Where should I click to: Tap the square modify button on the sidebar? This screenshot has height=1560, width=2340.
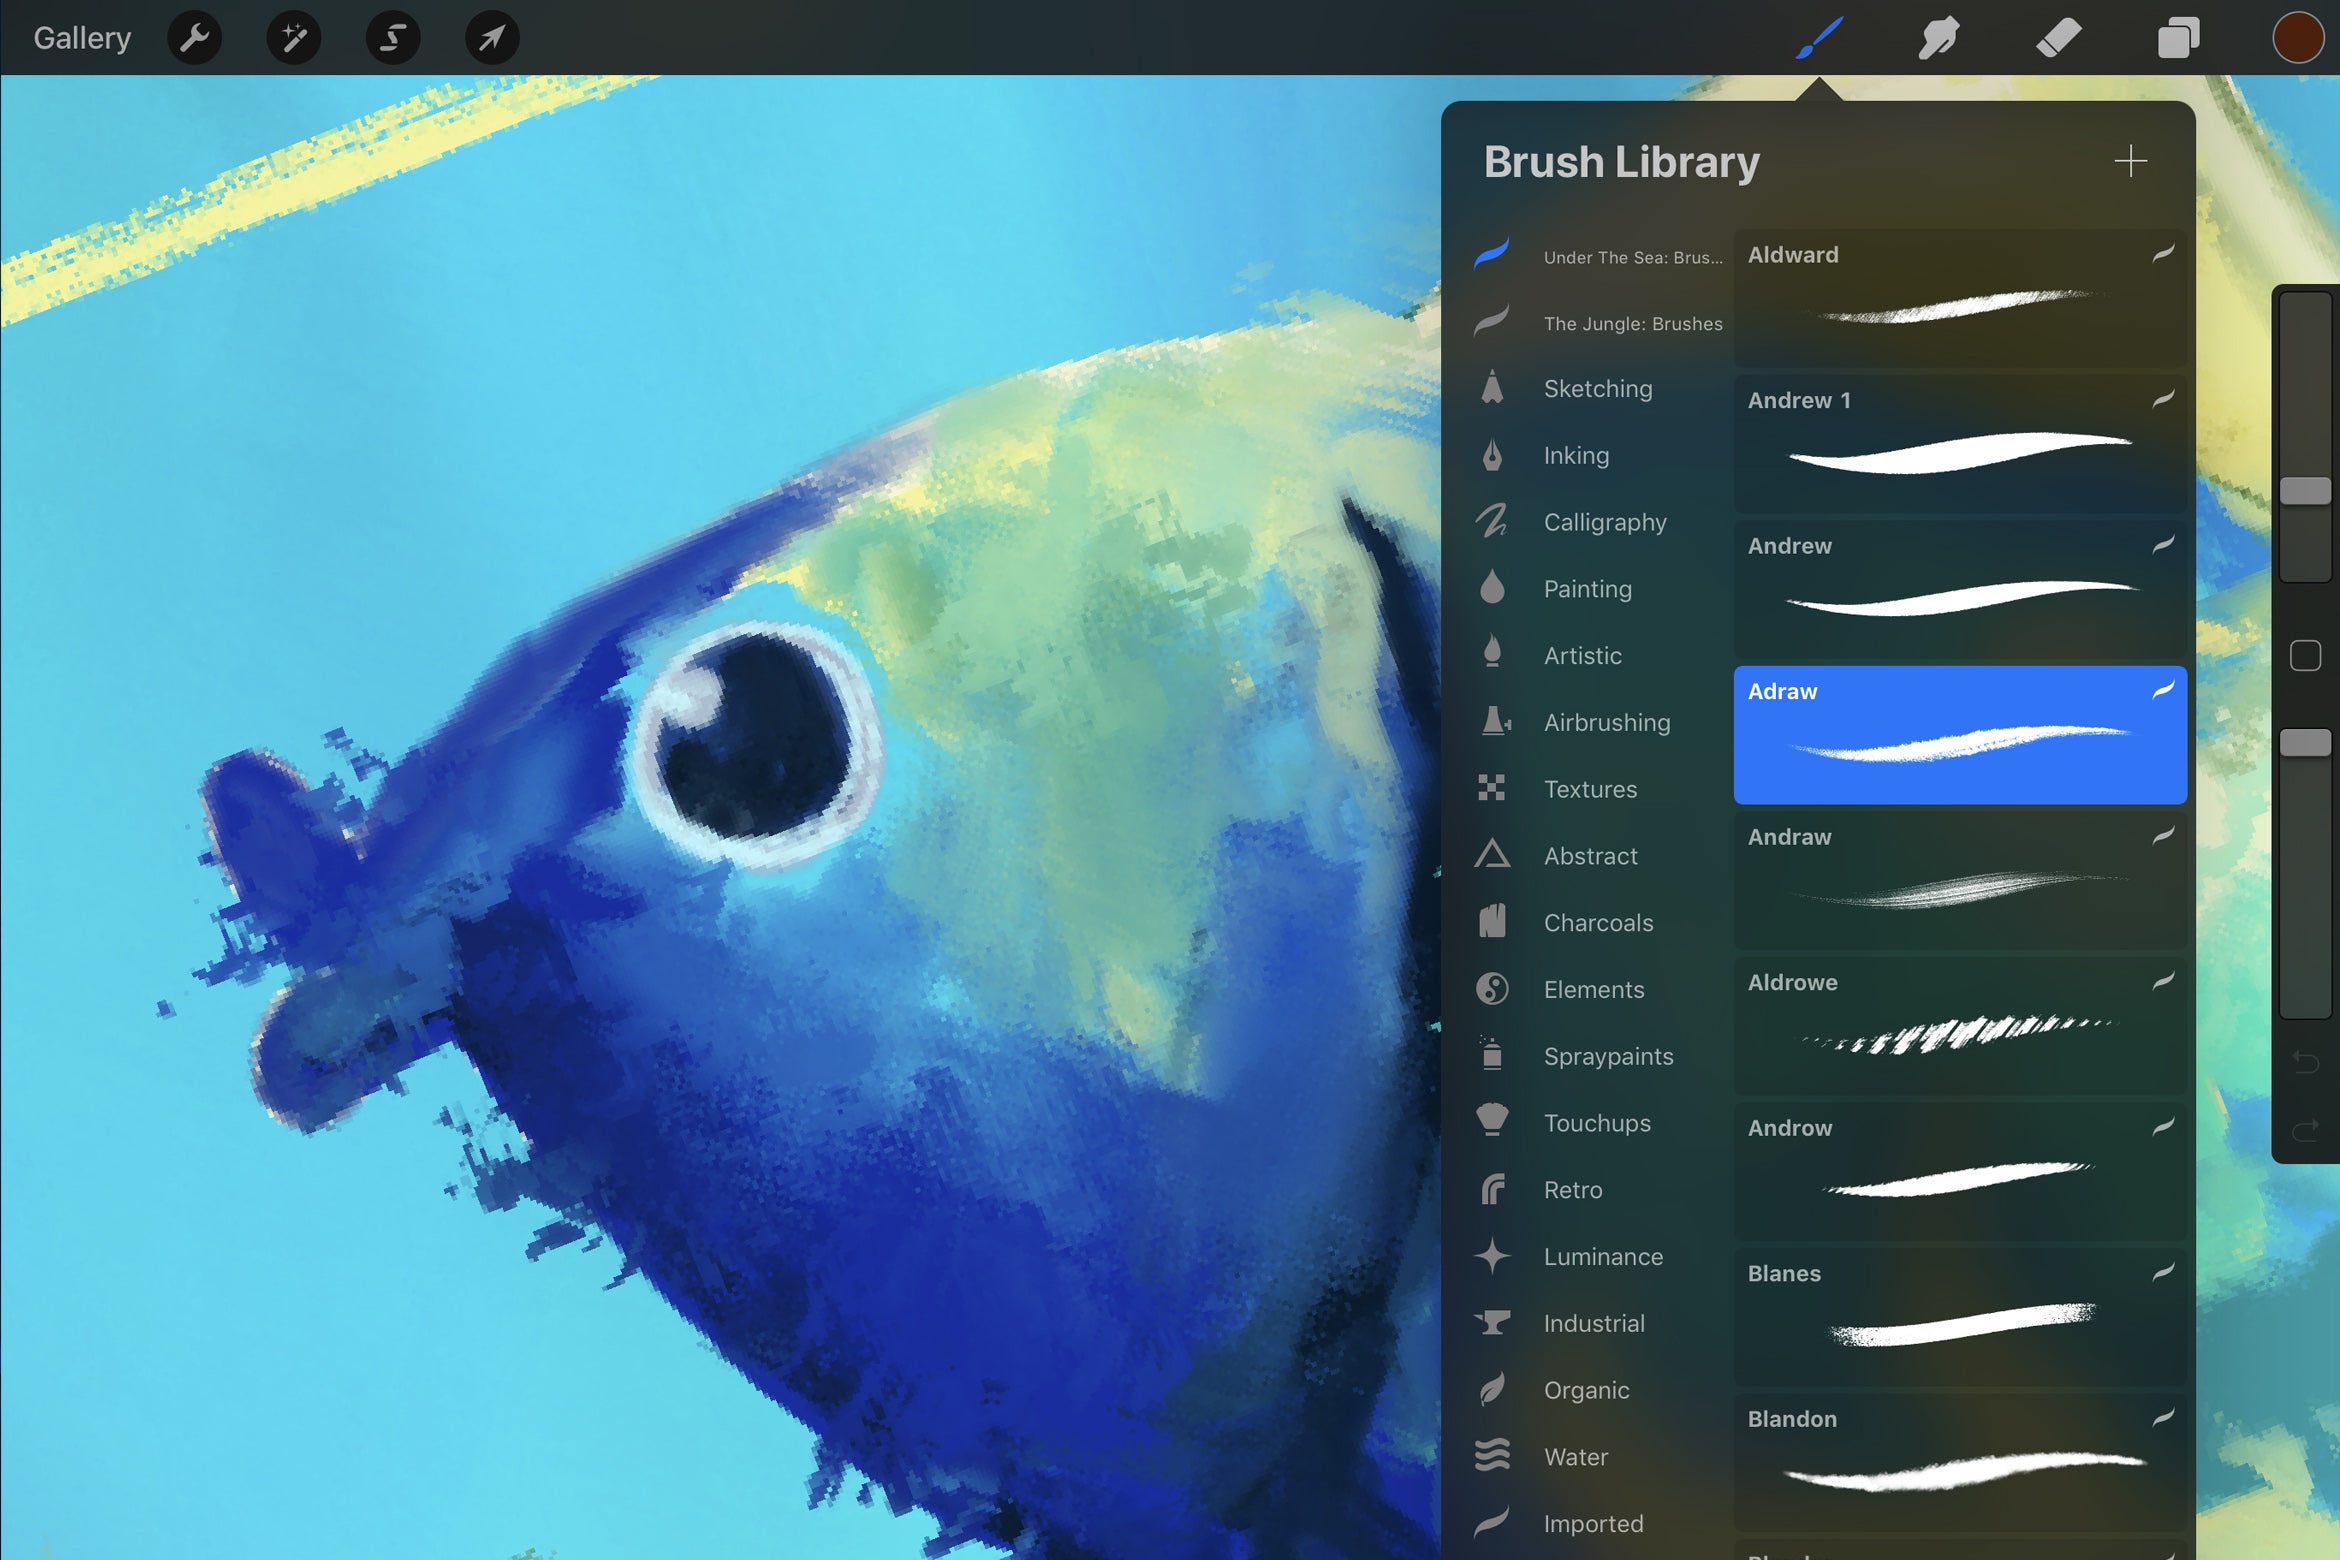[2307, 655]
